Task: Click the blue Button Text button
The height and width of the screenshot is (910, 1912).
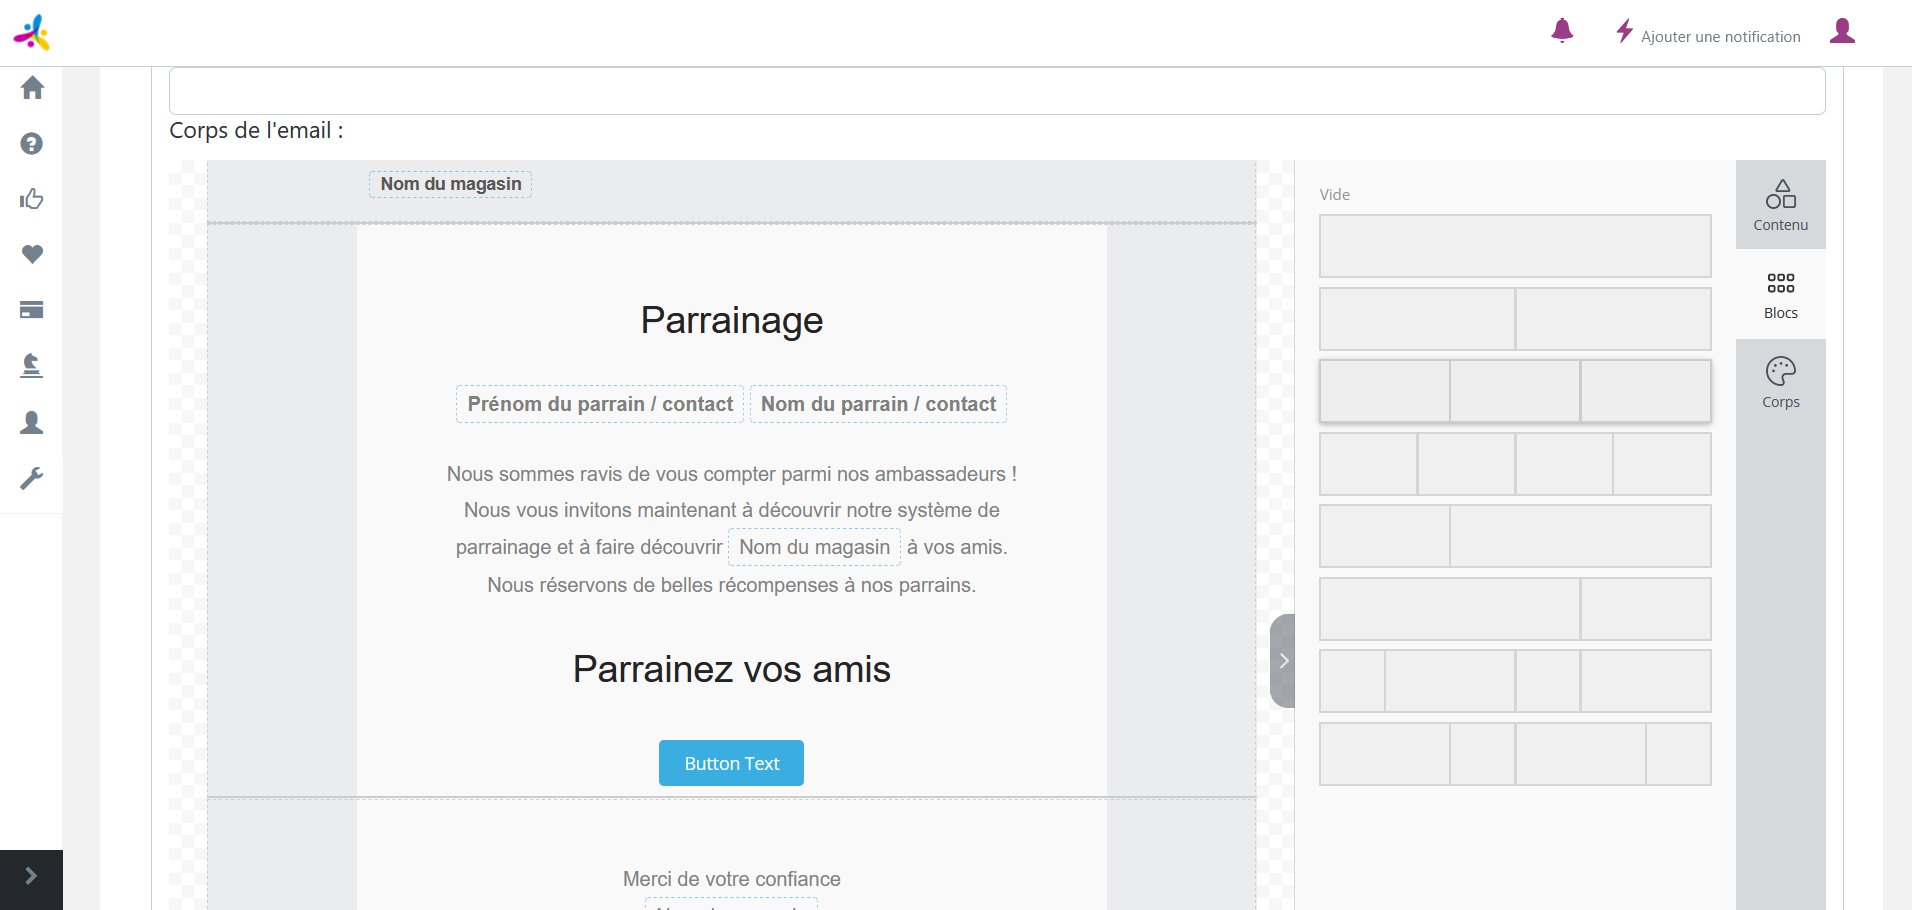Action: [x=731, y=763]
